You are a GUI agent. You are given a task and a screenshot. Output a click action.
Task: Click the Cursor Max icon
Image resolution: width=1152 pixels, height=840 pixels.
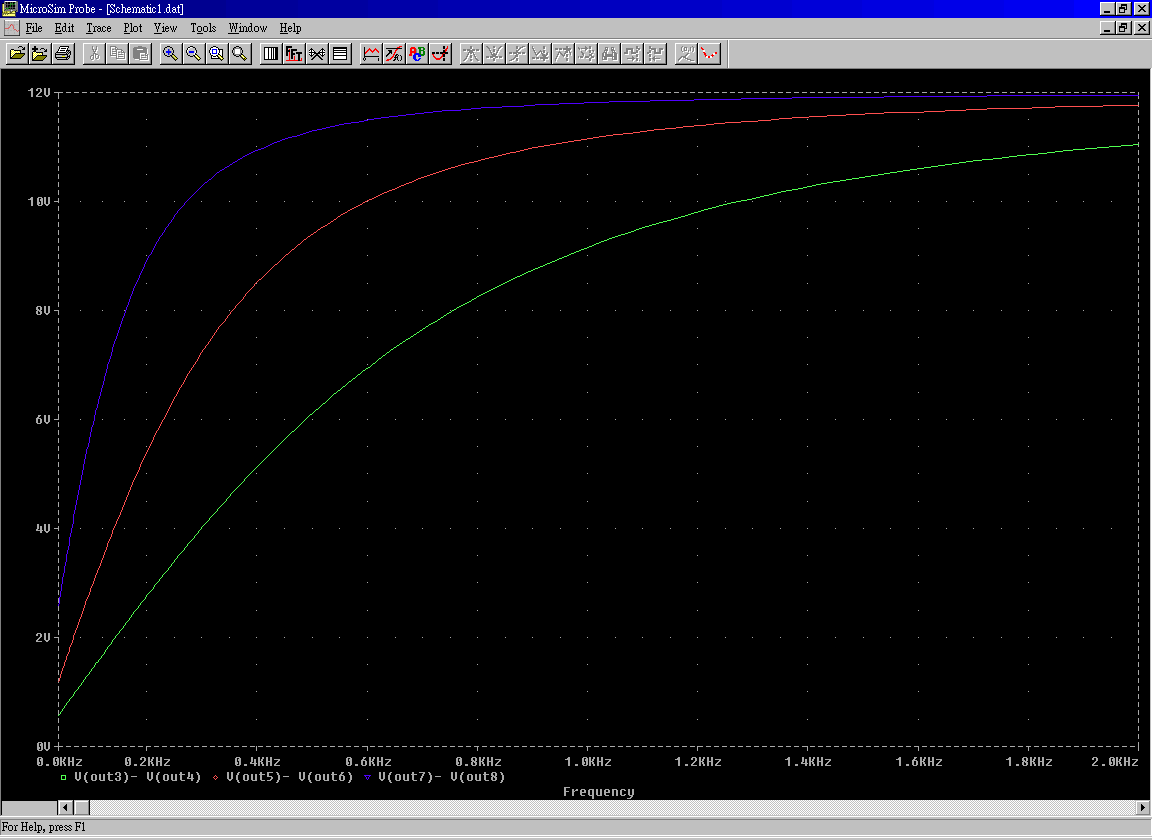pos(563,54)
